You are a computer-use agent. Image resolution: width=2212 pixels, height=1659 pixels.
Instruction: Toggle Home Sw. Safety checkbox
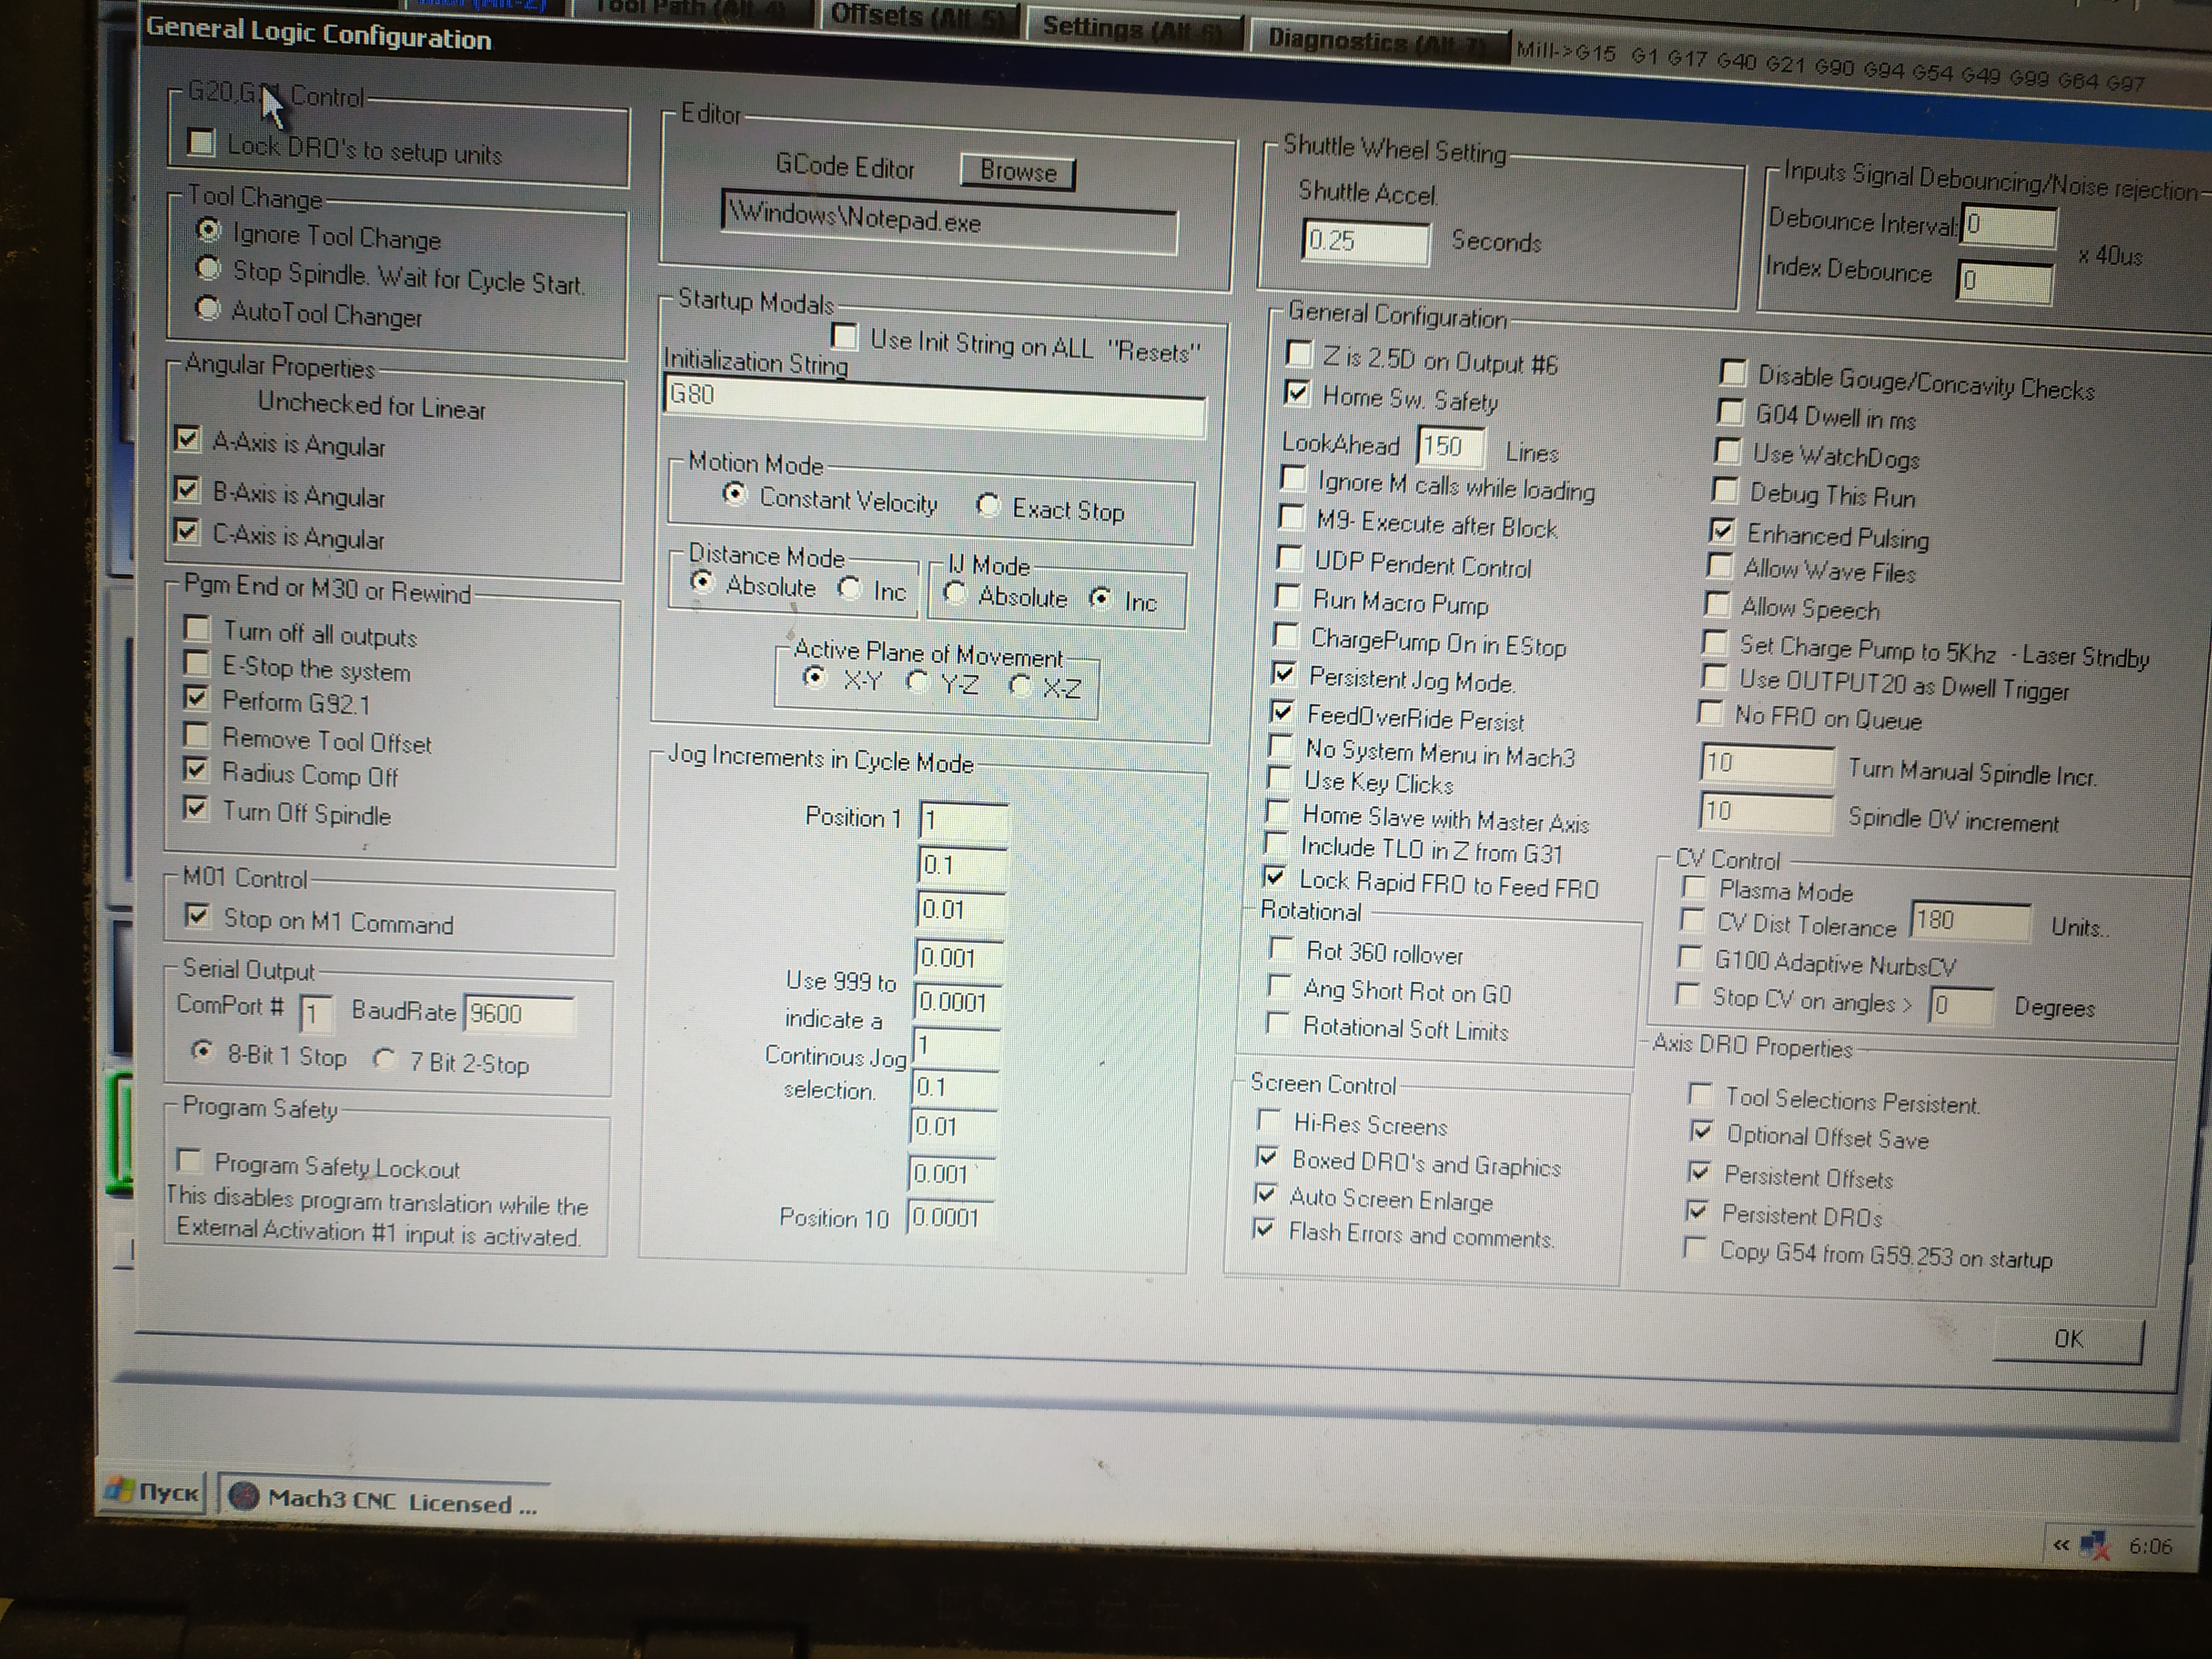1297,393
